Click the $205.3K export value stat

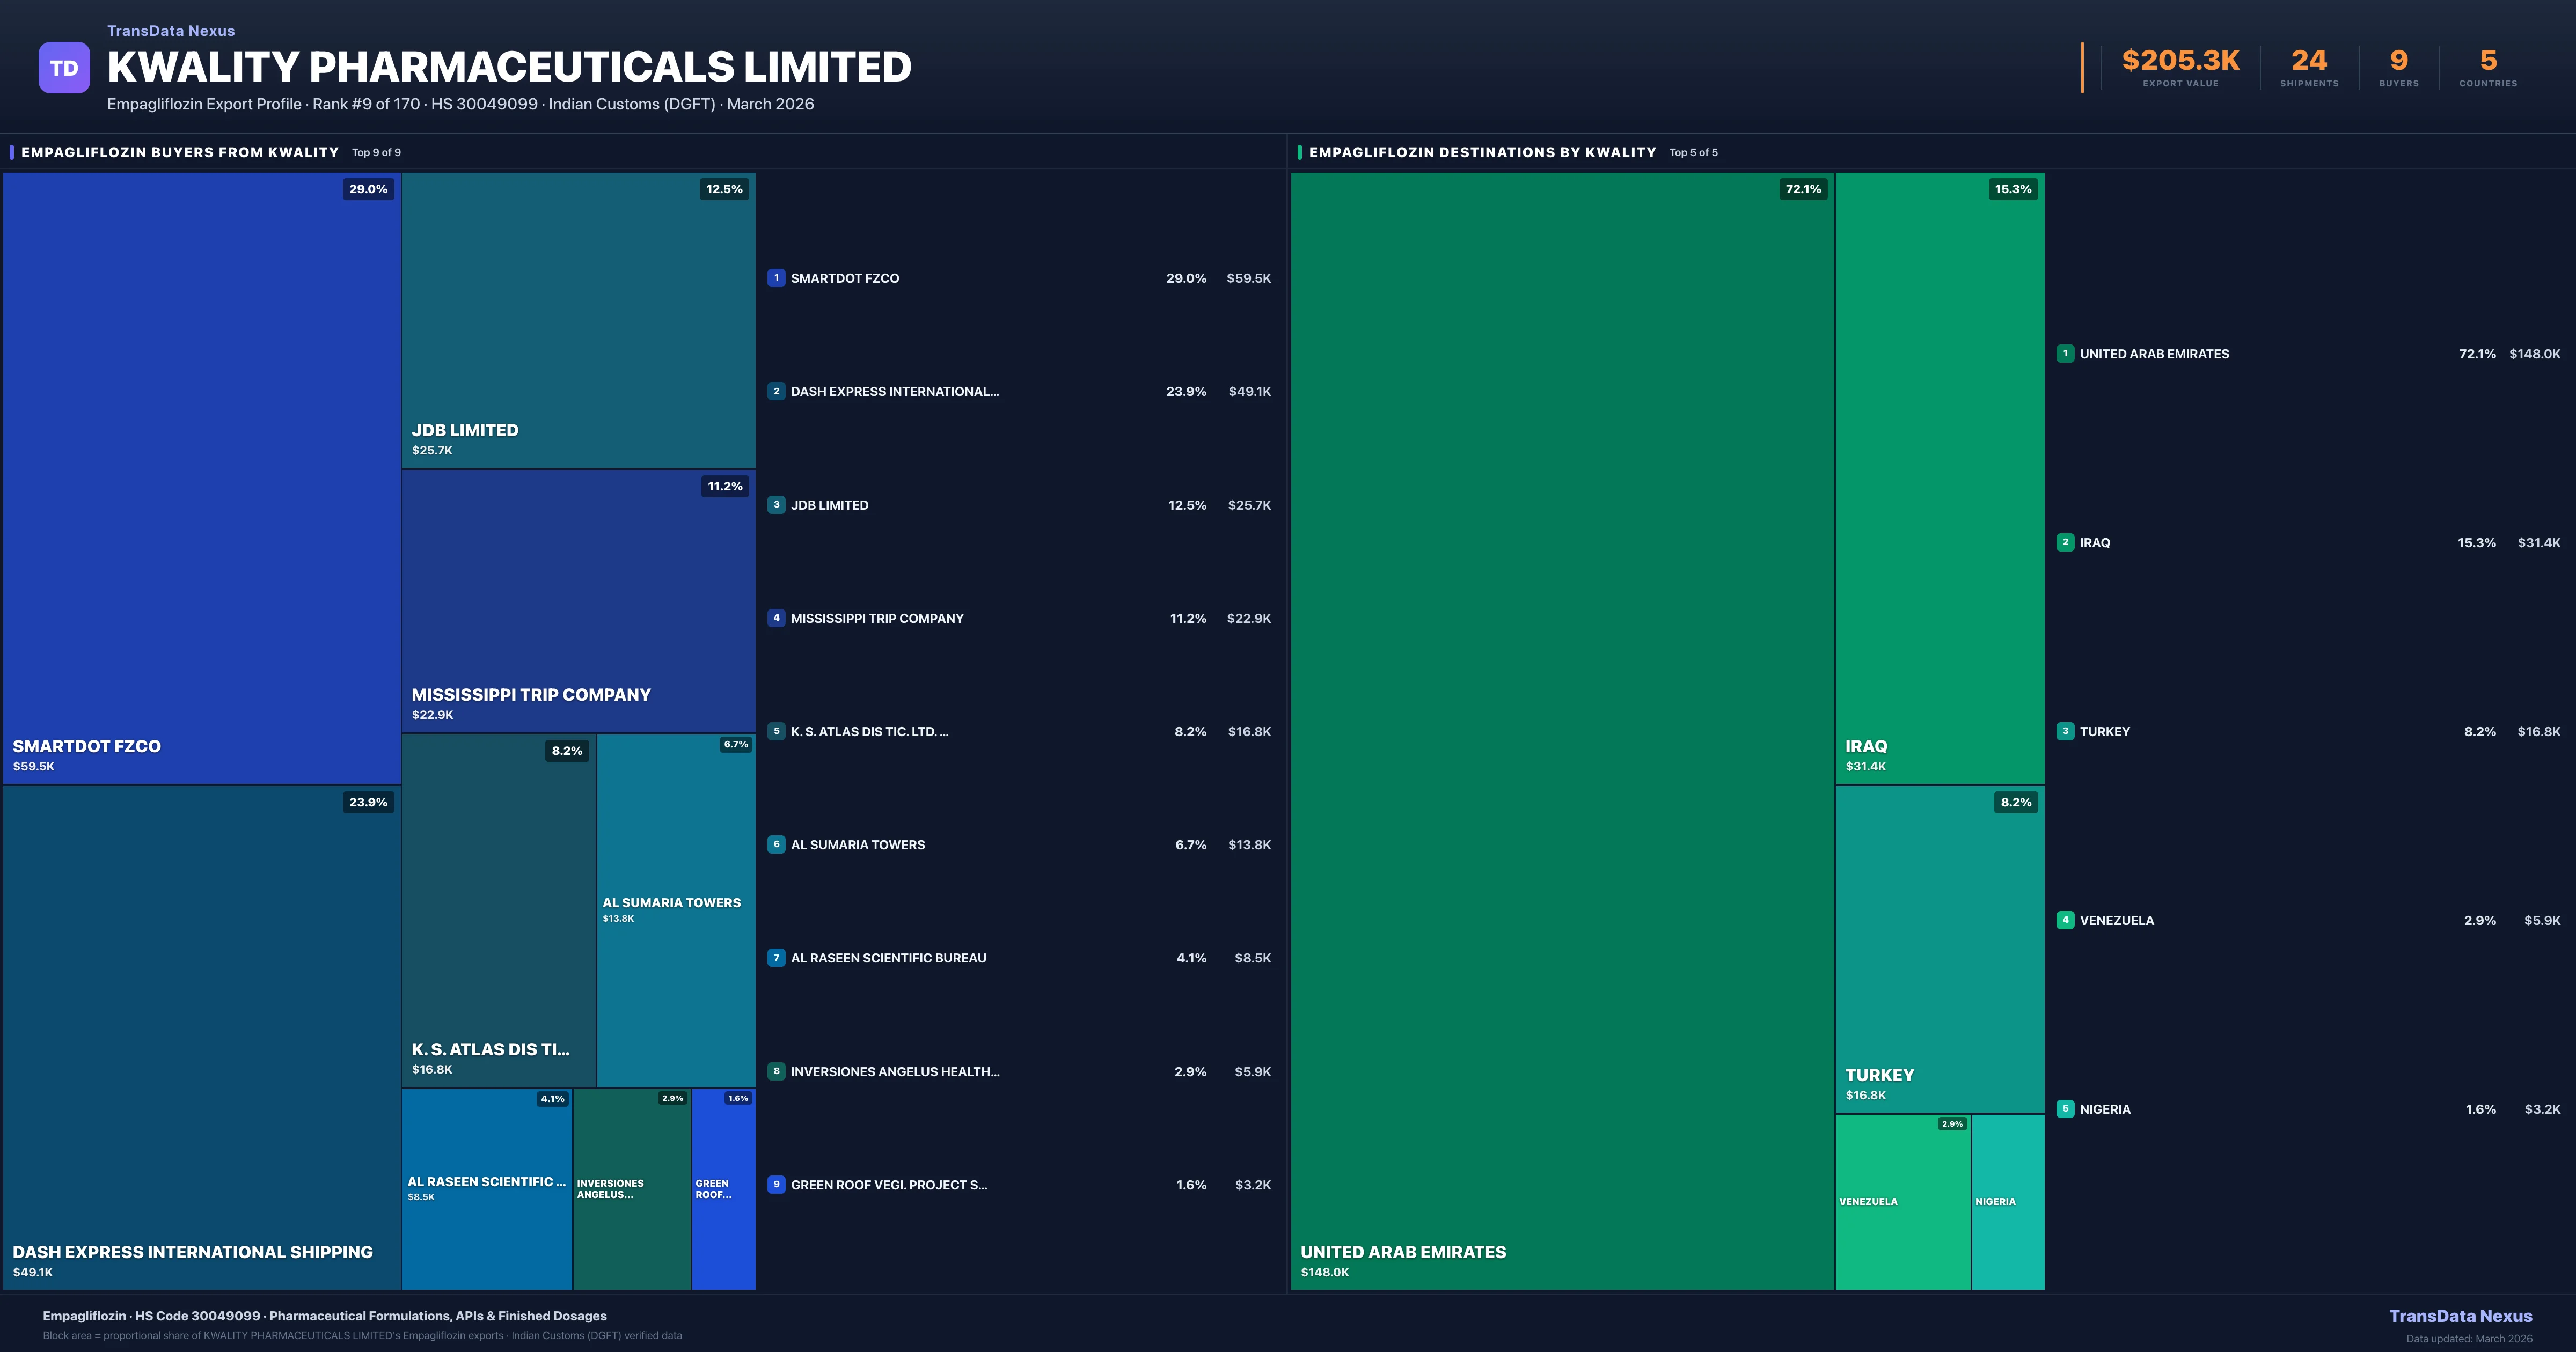coord(2180,61)
